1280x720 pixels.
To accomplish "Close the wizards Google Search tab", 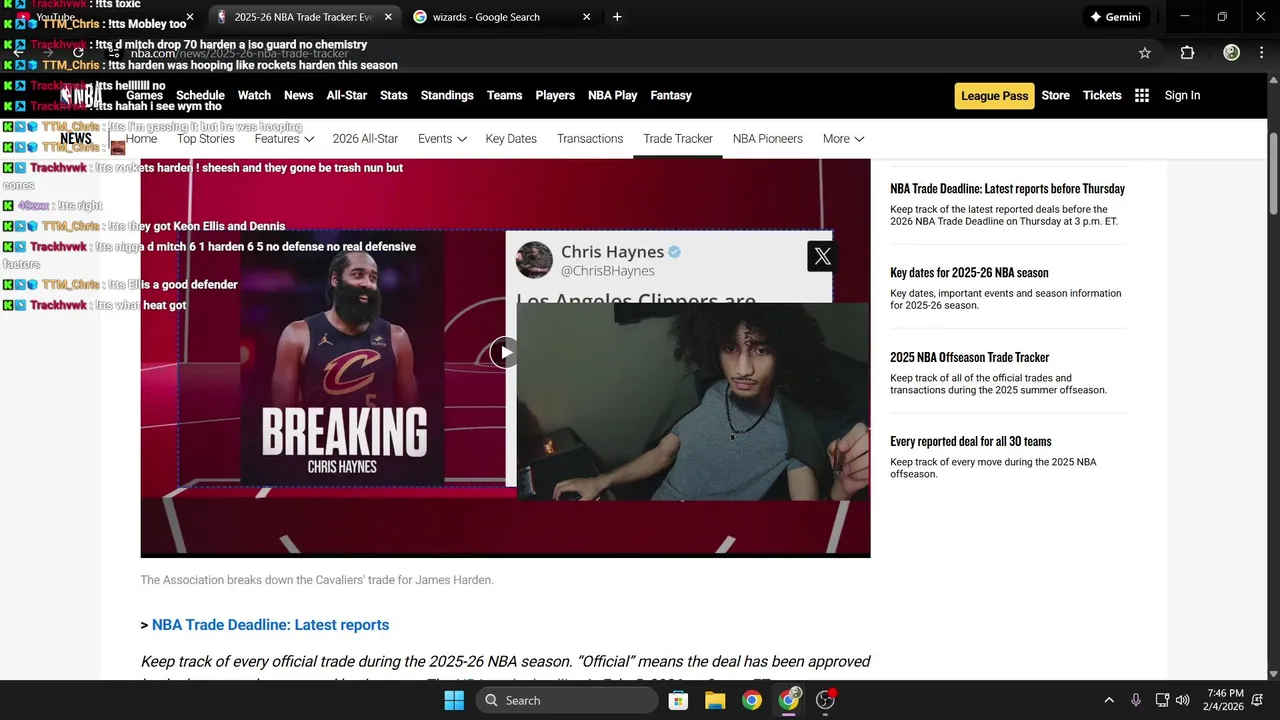I will pos(586,17).
